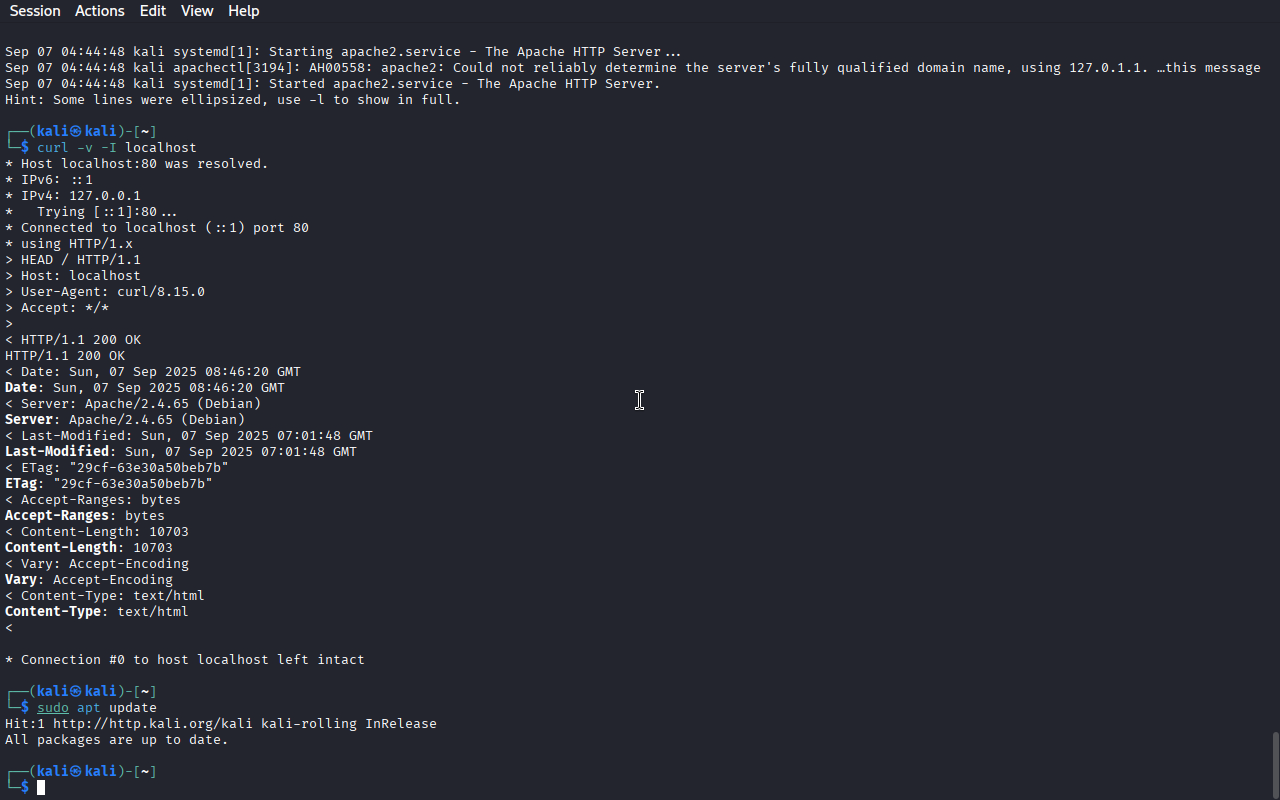Click the bold Server header label

pos(29,420)
